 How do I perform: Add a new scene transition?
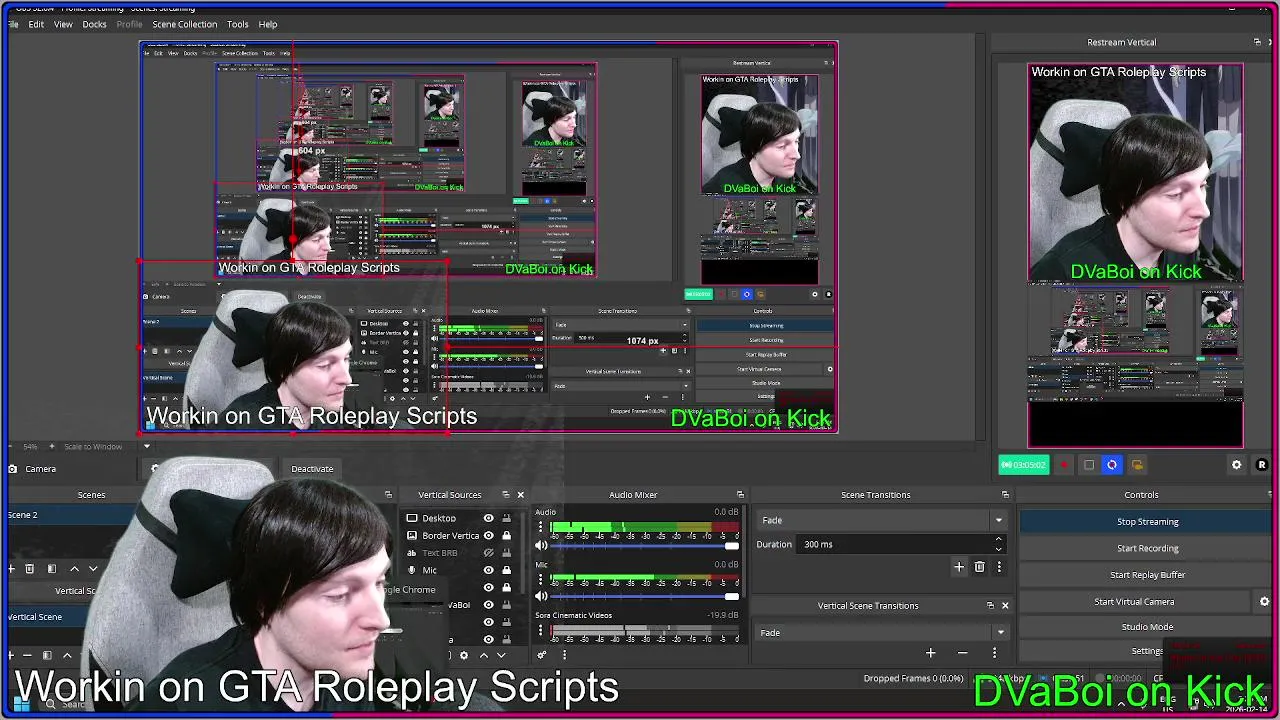(x=959, y=567)
